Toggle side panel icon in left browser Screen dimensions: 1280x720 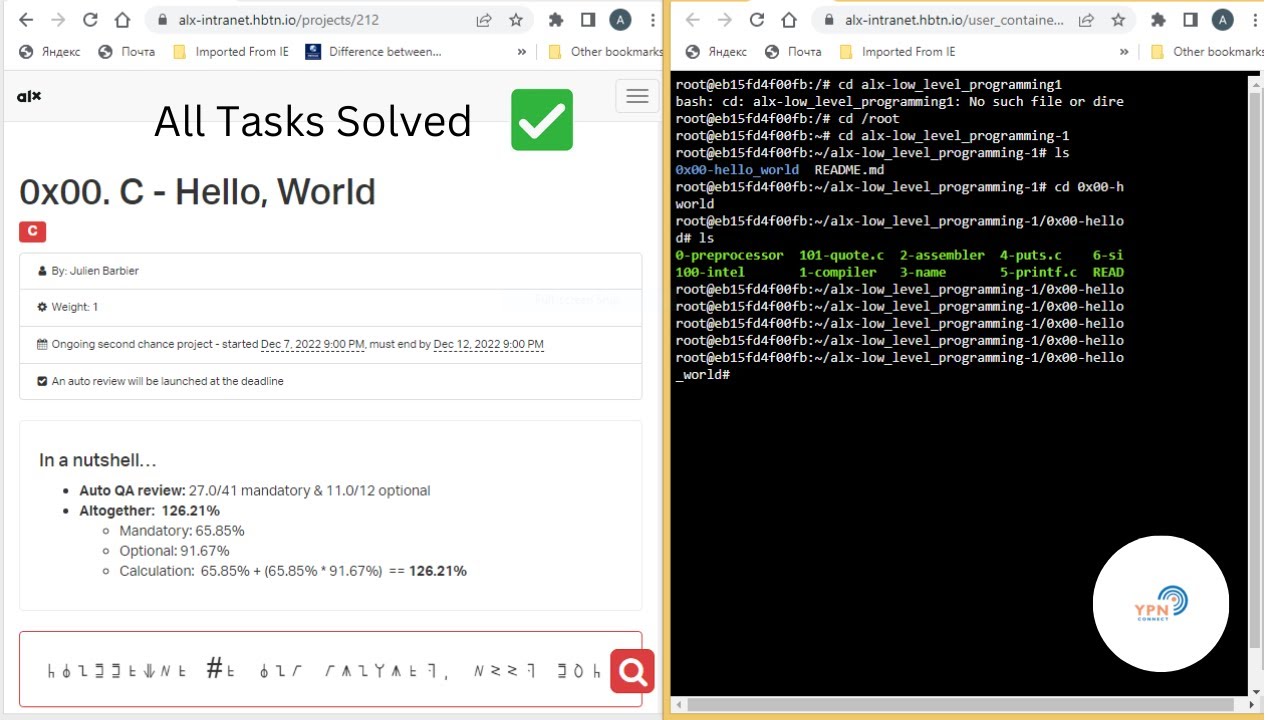point(588,20)
